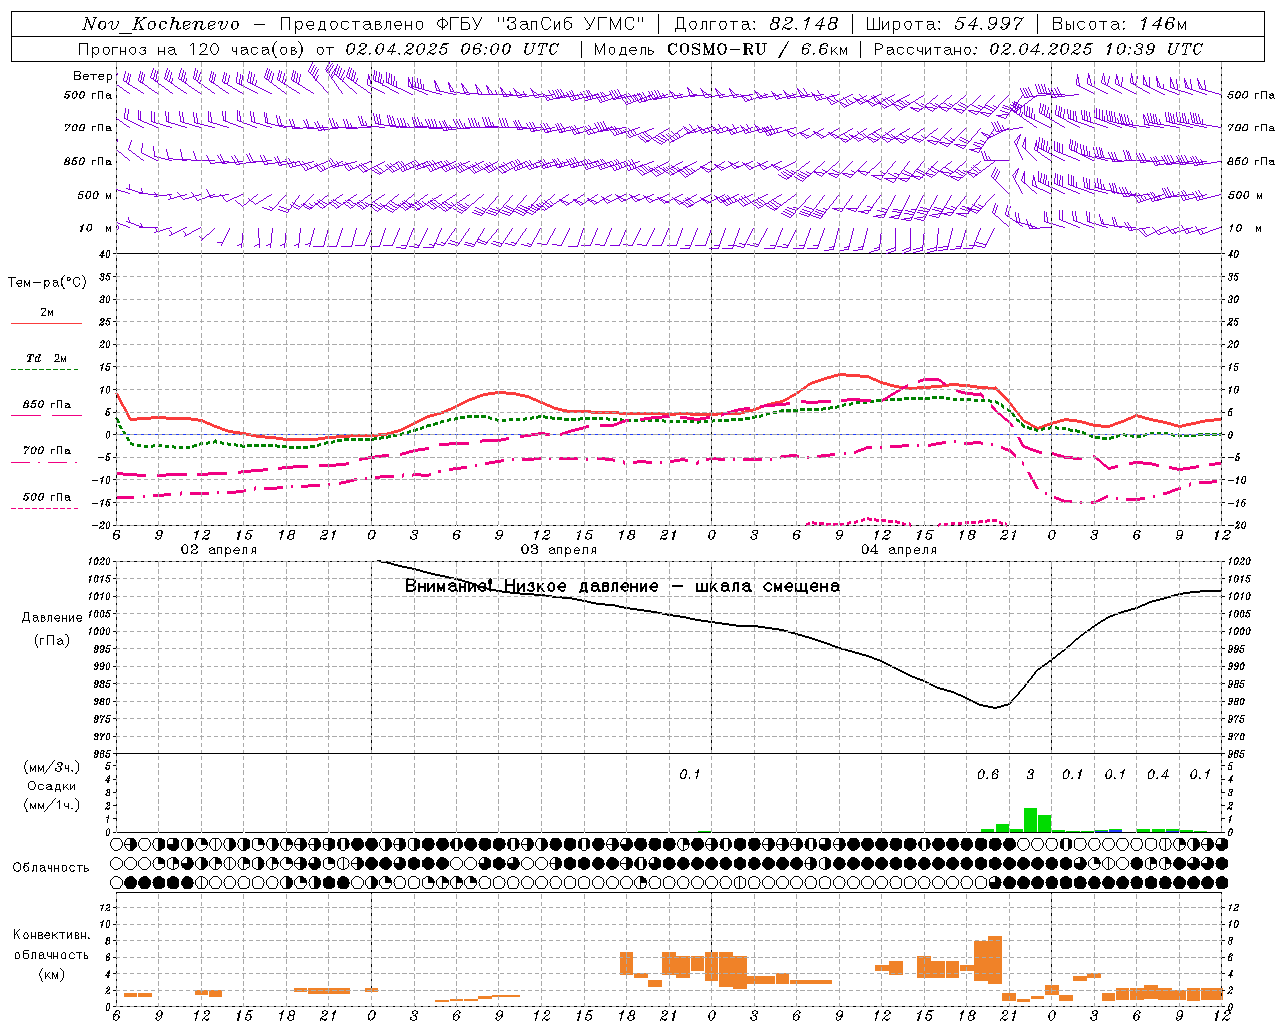1280x1024 pixels.
Task: Click the Осадки precipitation panel label
Action: [x=52, y=786]
